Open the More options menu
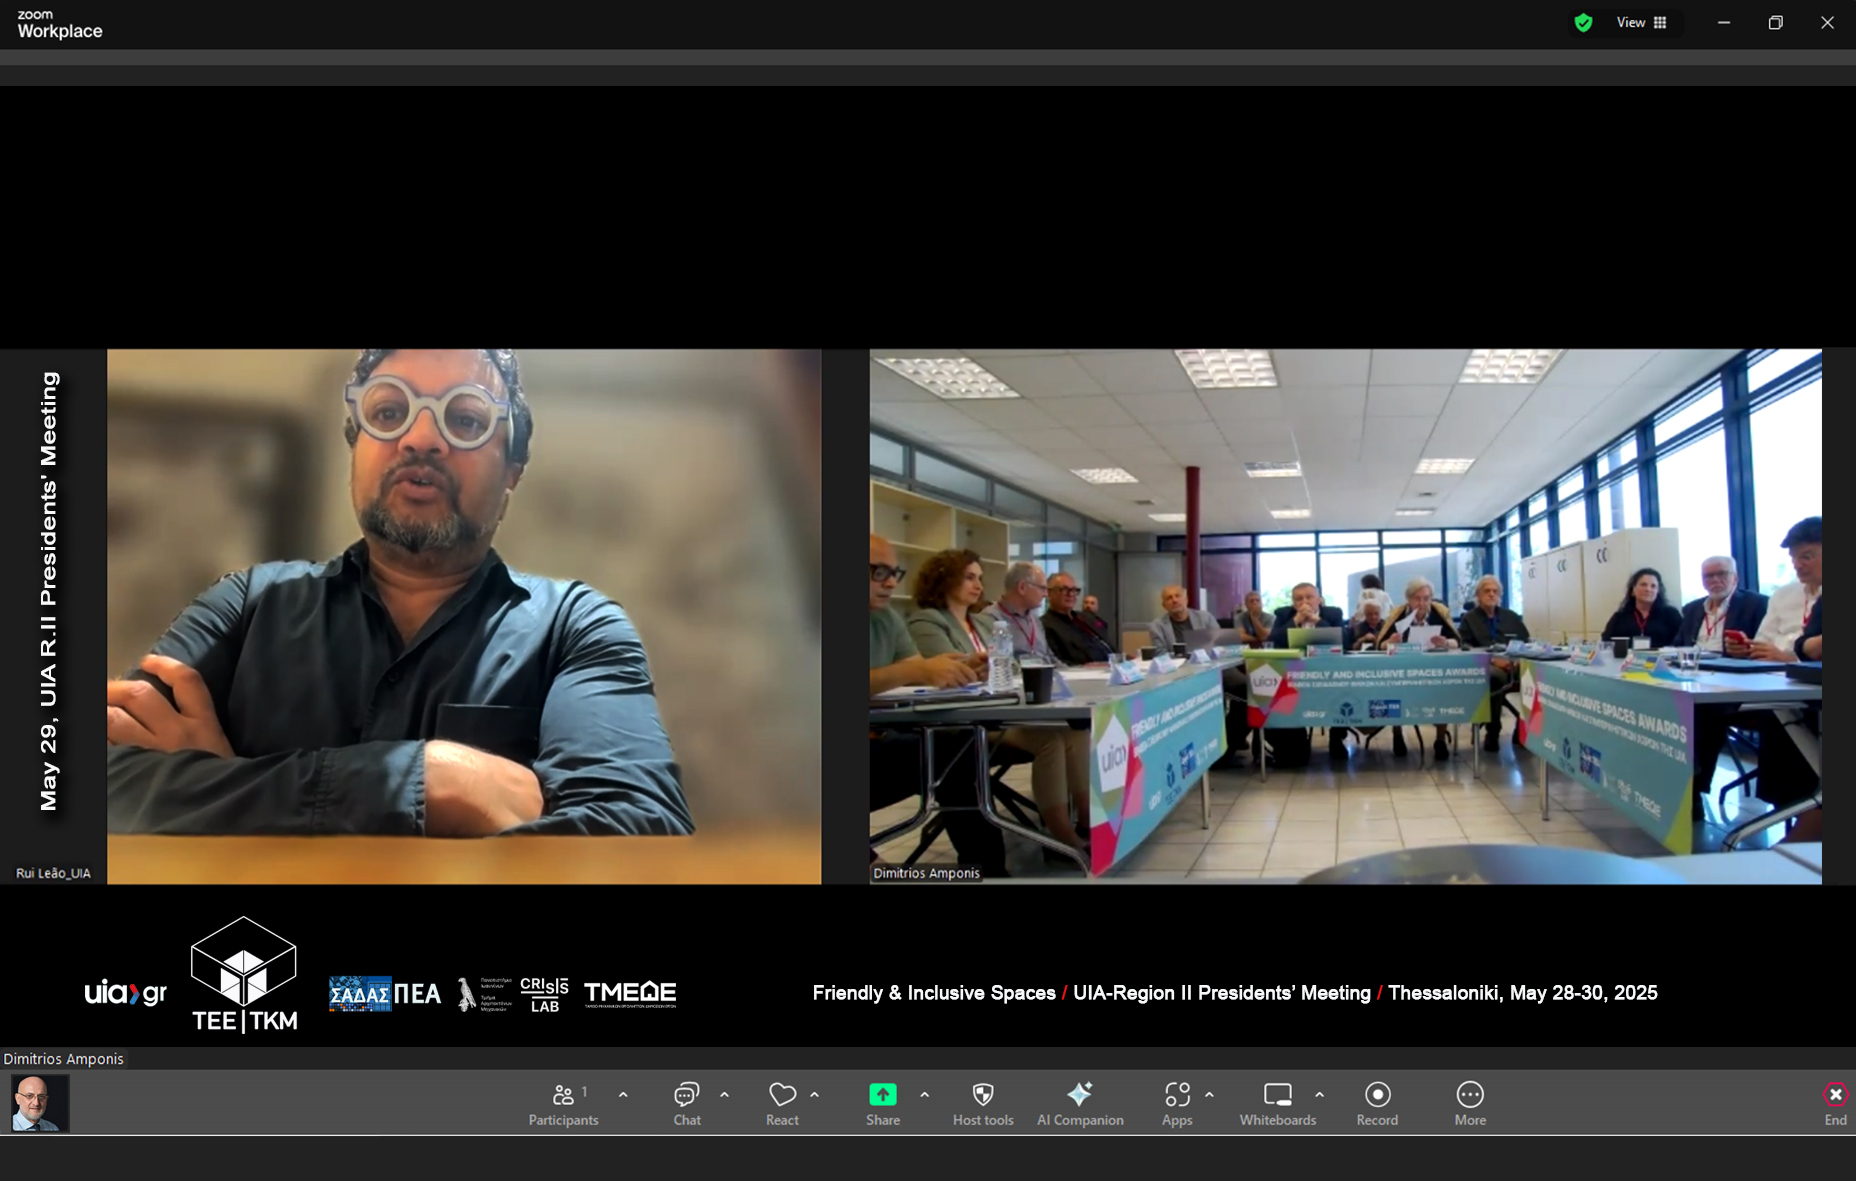Image resolution: width=1856 pixels, height=1181 pixels. point(1470,1104)
